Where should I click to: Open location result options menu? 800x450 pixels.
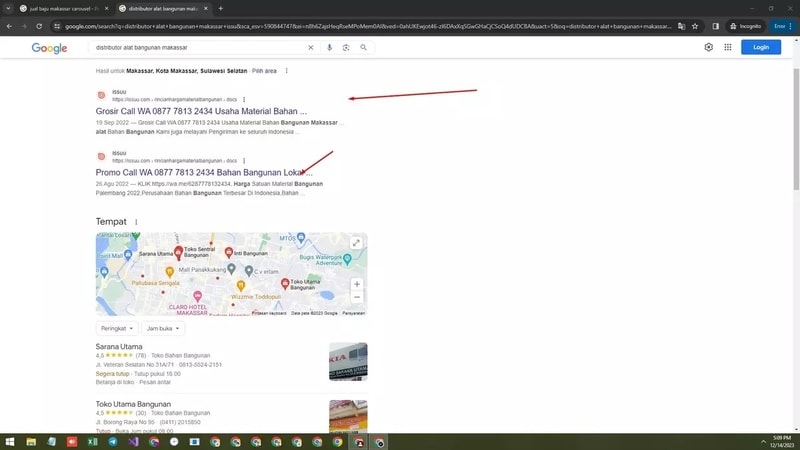coord(286,71)
